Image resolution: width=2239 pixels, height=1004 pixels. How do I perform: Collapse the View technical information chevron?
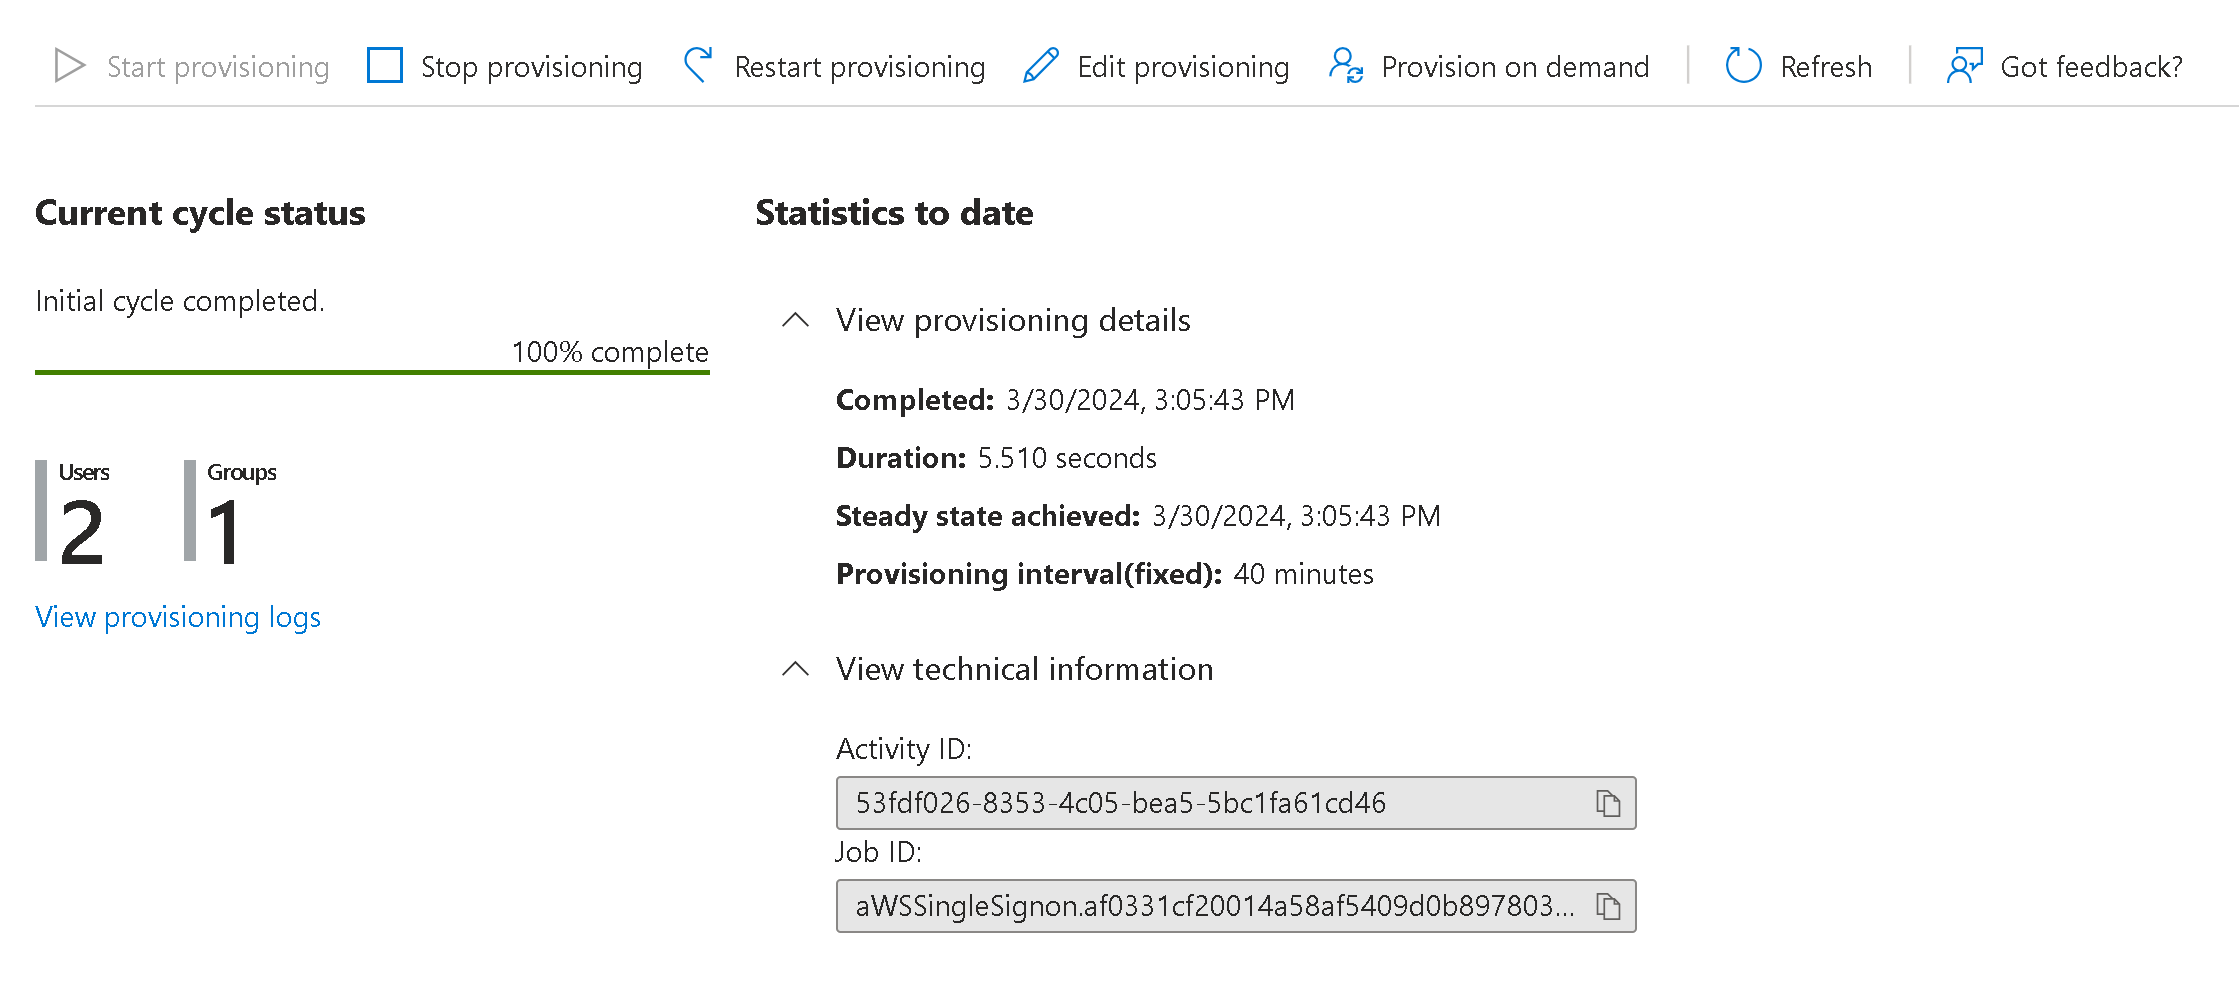(795, 669)
